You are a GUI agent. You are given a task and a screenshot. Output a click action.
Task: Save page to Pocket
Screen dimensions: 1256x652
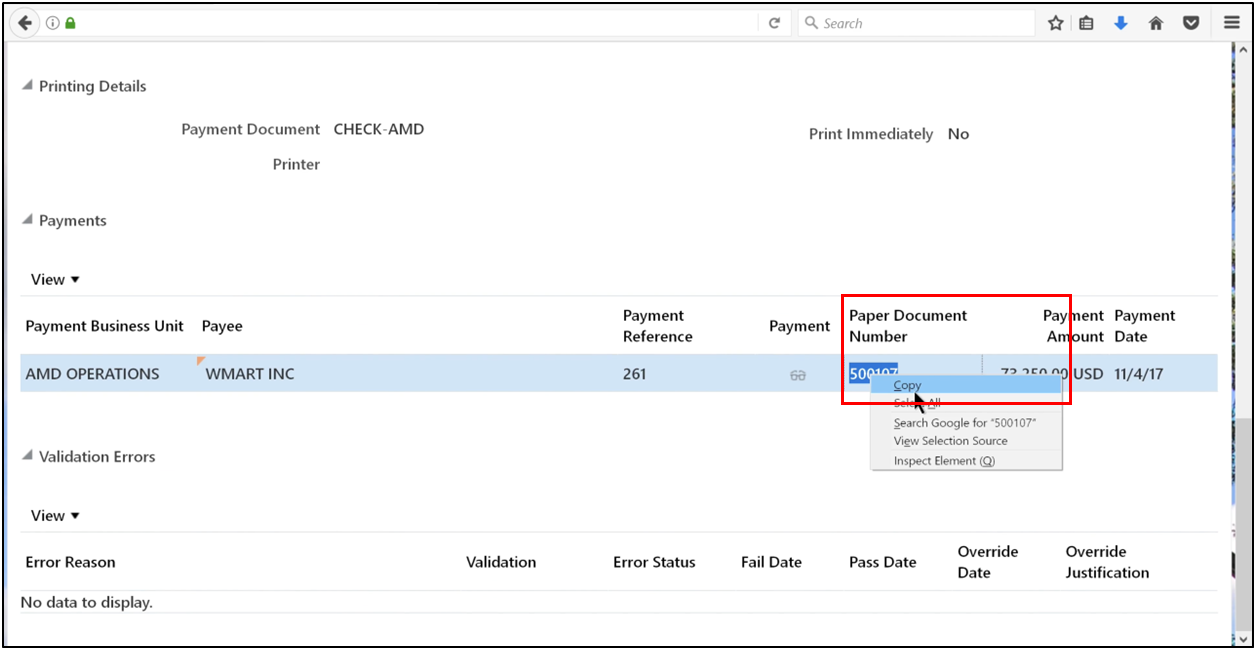point(1191,22)
